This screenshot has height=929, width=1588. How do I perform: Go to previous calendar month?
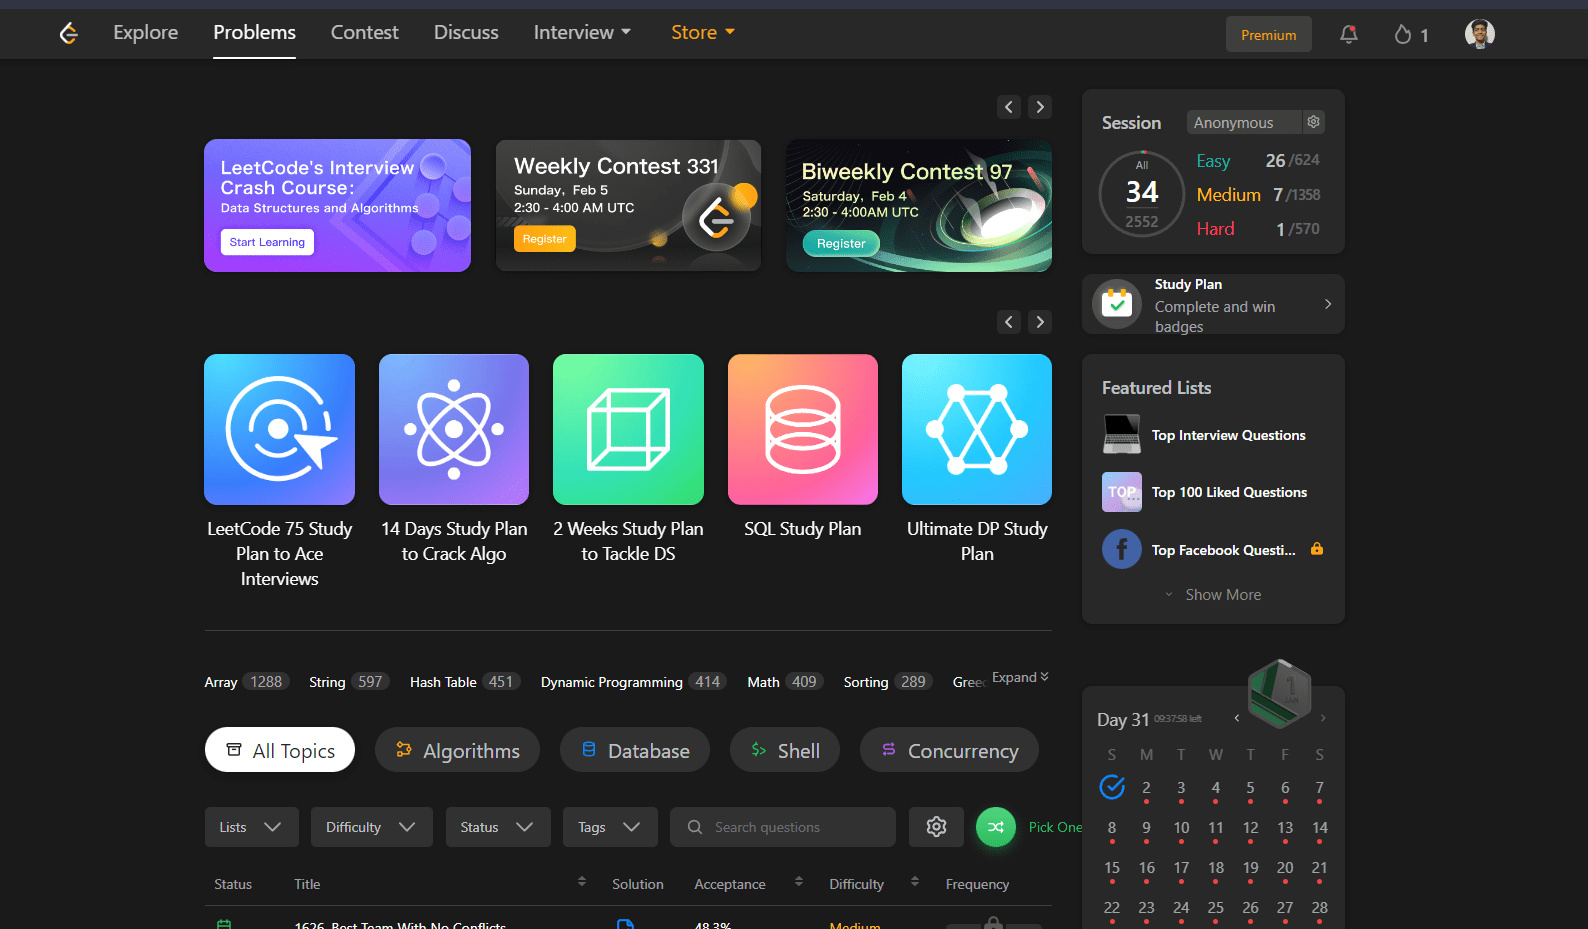tap(1237, 718)
